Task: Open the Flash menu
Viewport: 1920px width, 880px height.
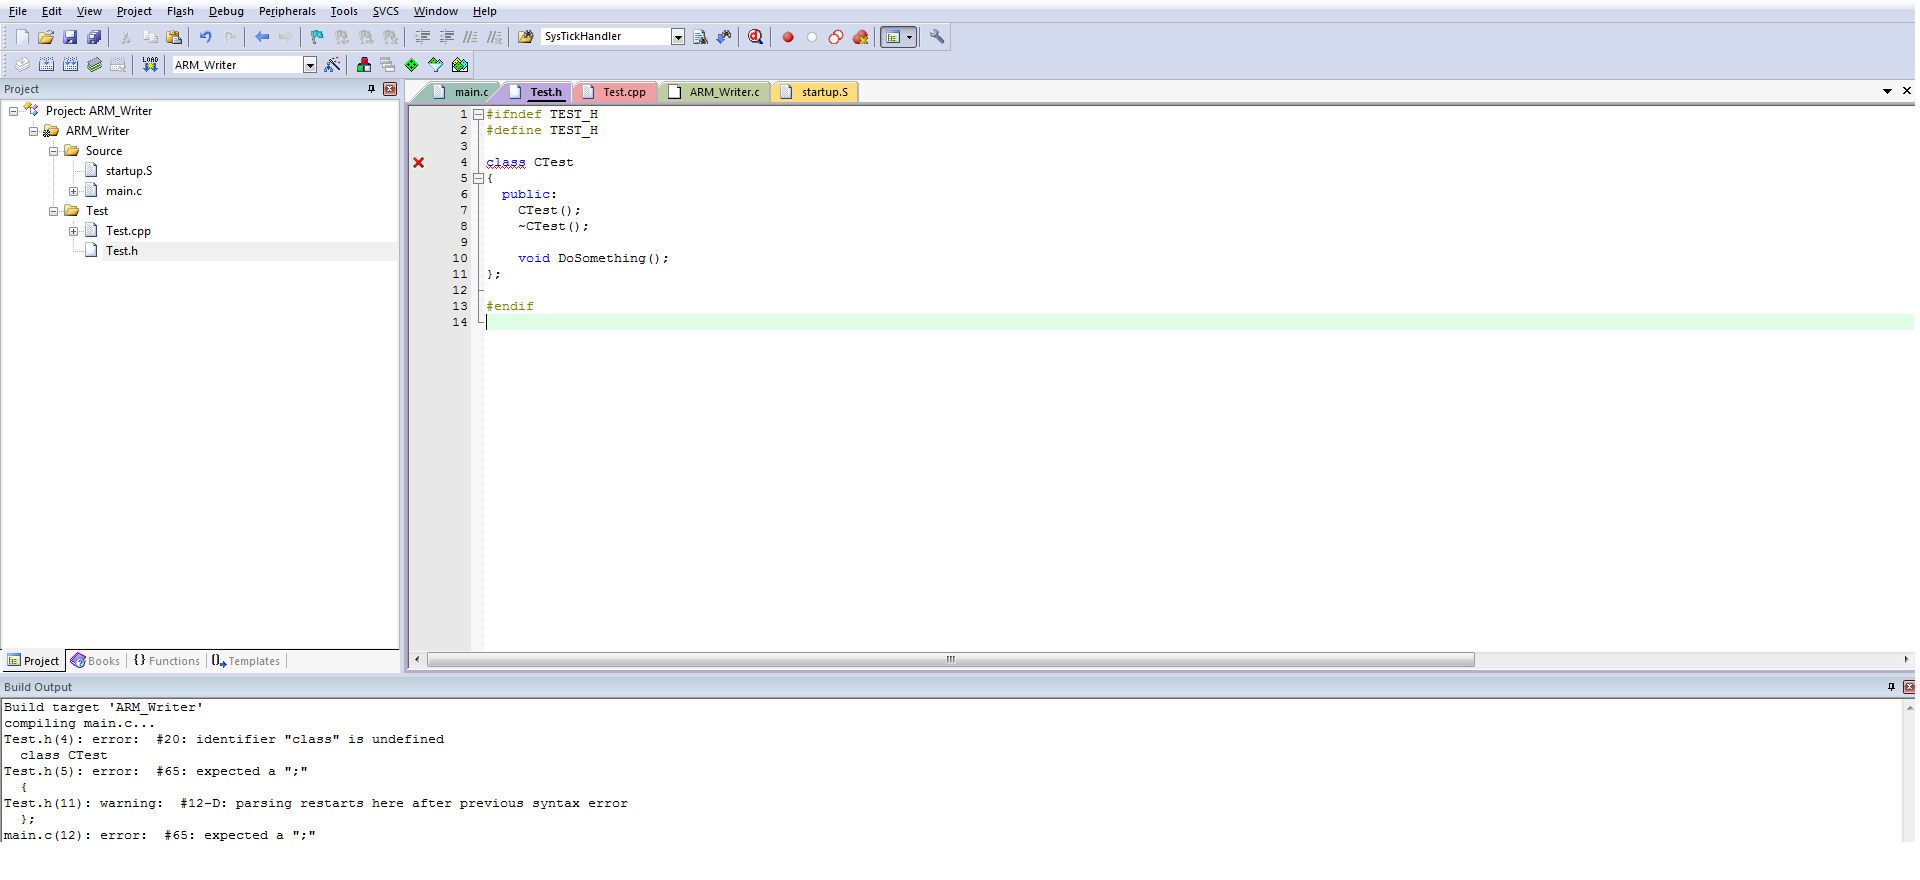Action: 180,11
